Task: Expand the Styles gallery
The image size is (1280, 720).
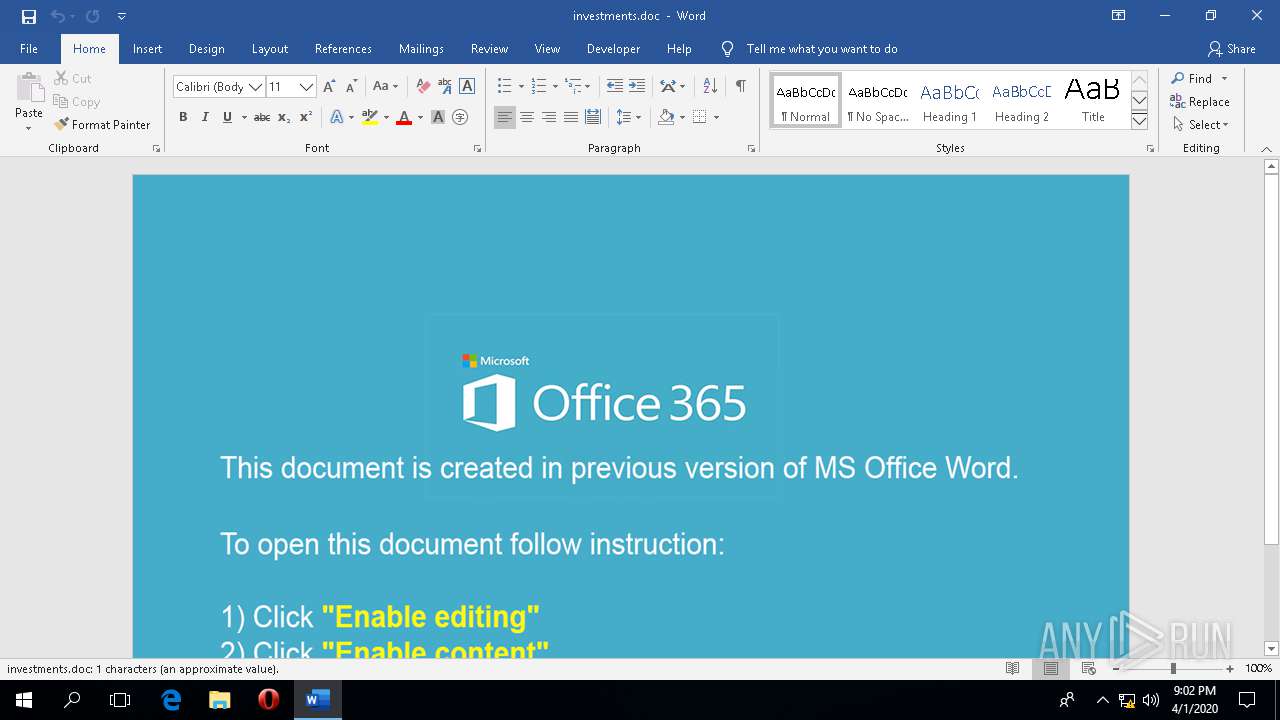Action: click(x=1139, y=121)
